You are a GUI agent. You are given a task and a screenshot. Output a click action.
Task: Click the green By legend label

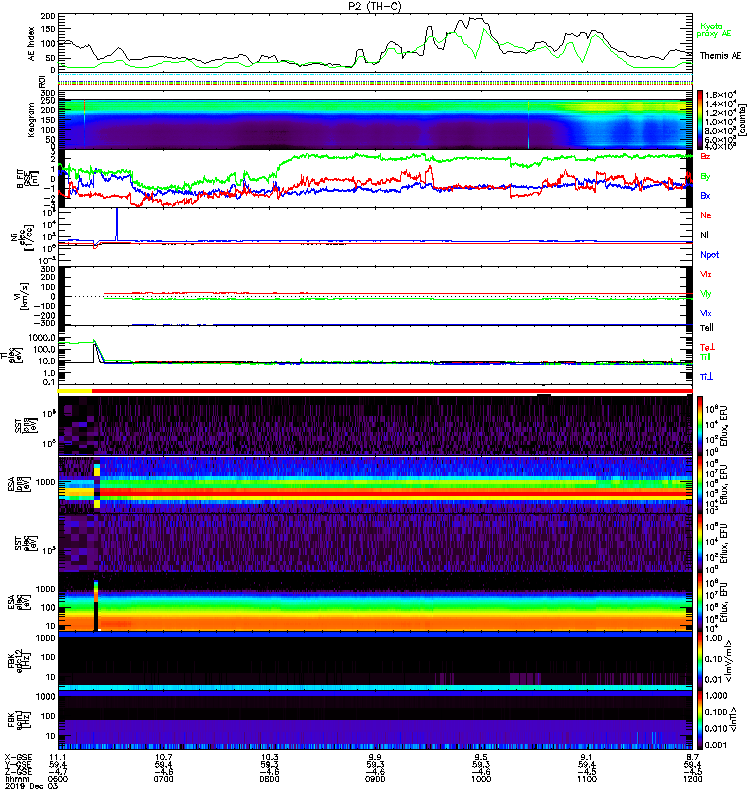click(705, 176)
